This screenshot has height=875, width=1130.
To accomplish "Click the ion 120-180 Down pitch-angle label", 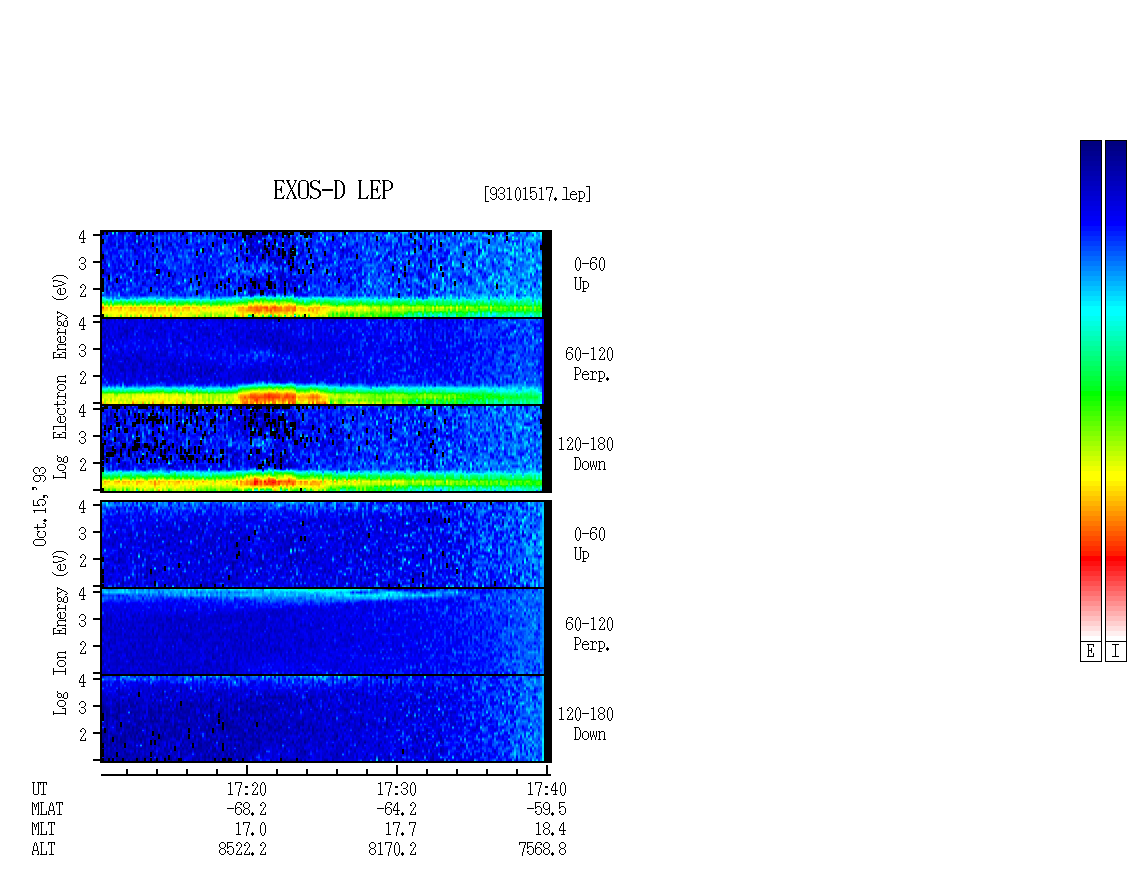I will 585,724.
